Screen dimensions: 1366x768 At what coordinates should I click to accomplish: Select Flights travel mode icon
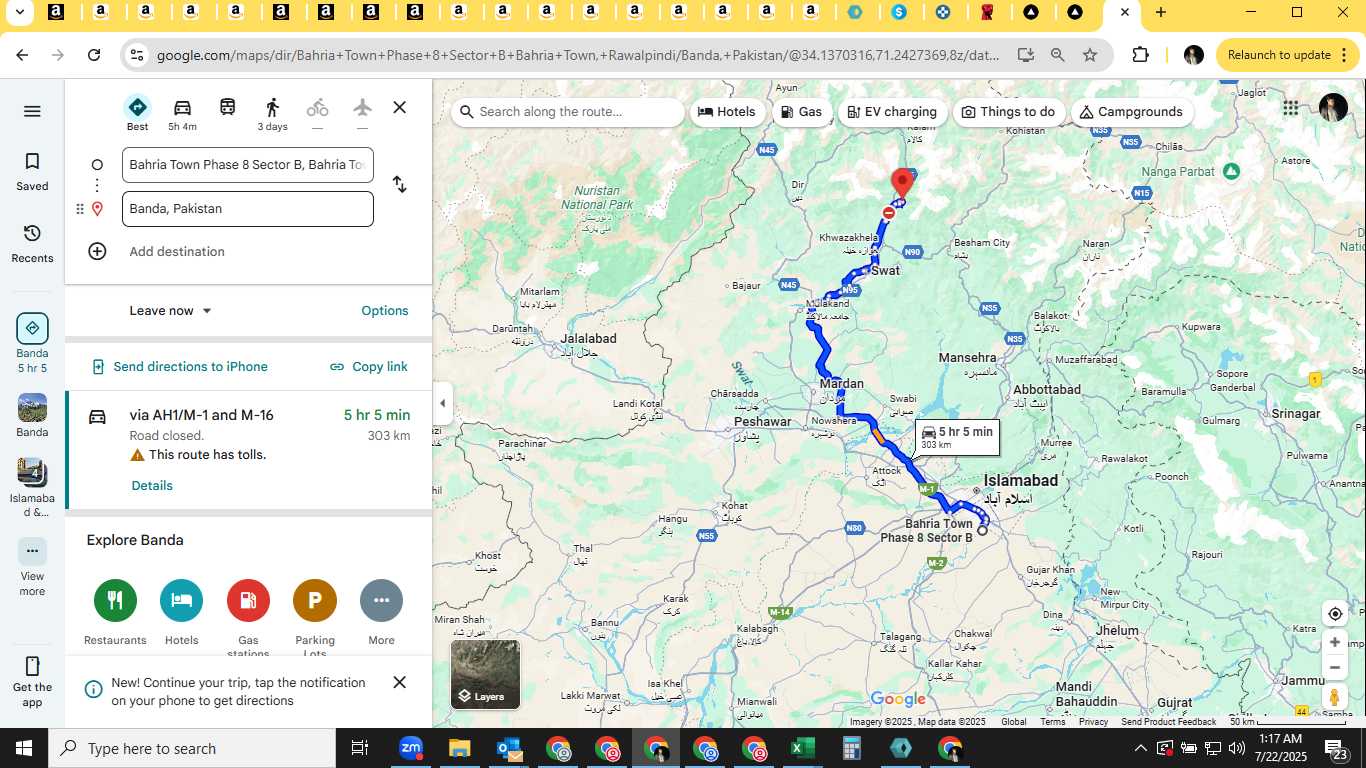(362, 107)
